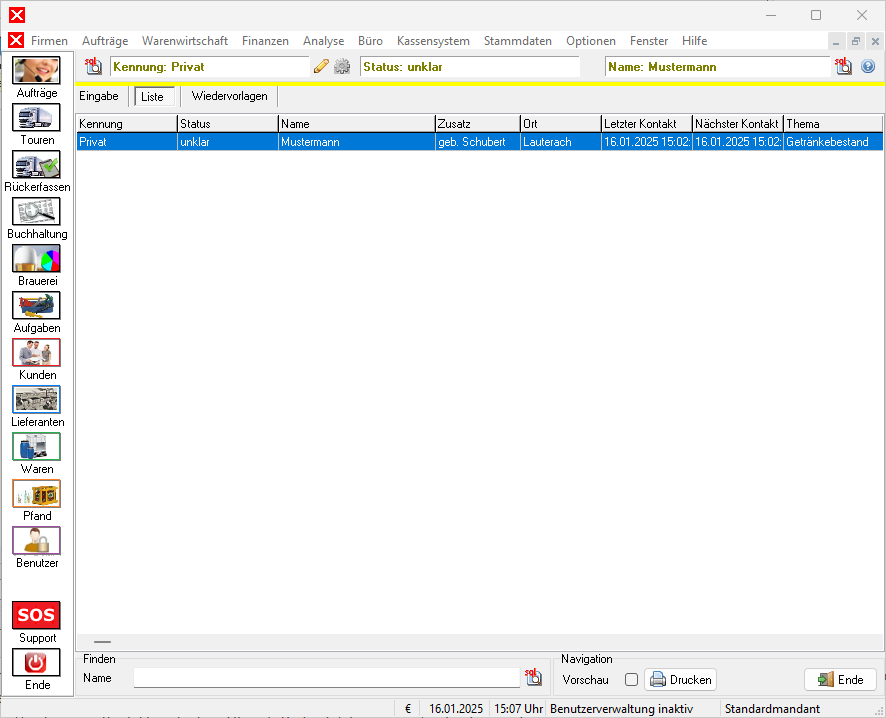Enable the Vorschau checkbox
Screen dimensions: 886x718
coord(631,680)
